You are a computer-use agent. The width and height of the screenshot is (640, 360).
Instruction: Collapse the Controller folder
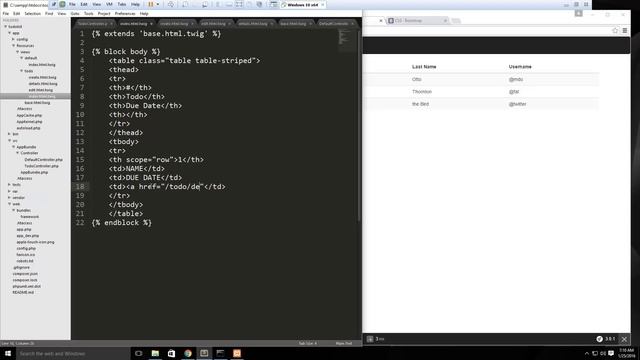tap(18, 153)
